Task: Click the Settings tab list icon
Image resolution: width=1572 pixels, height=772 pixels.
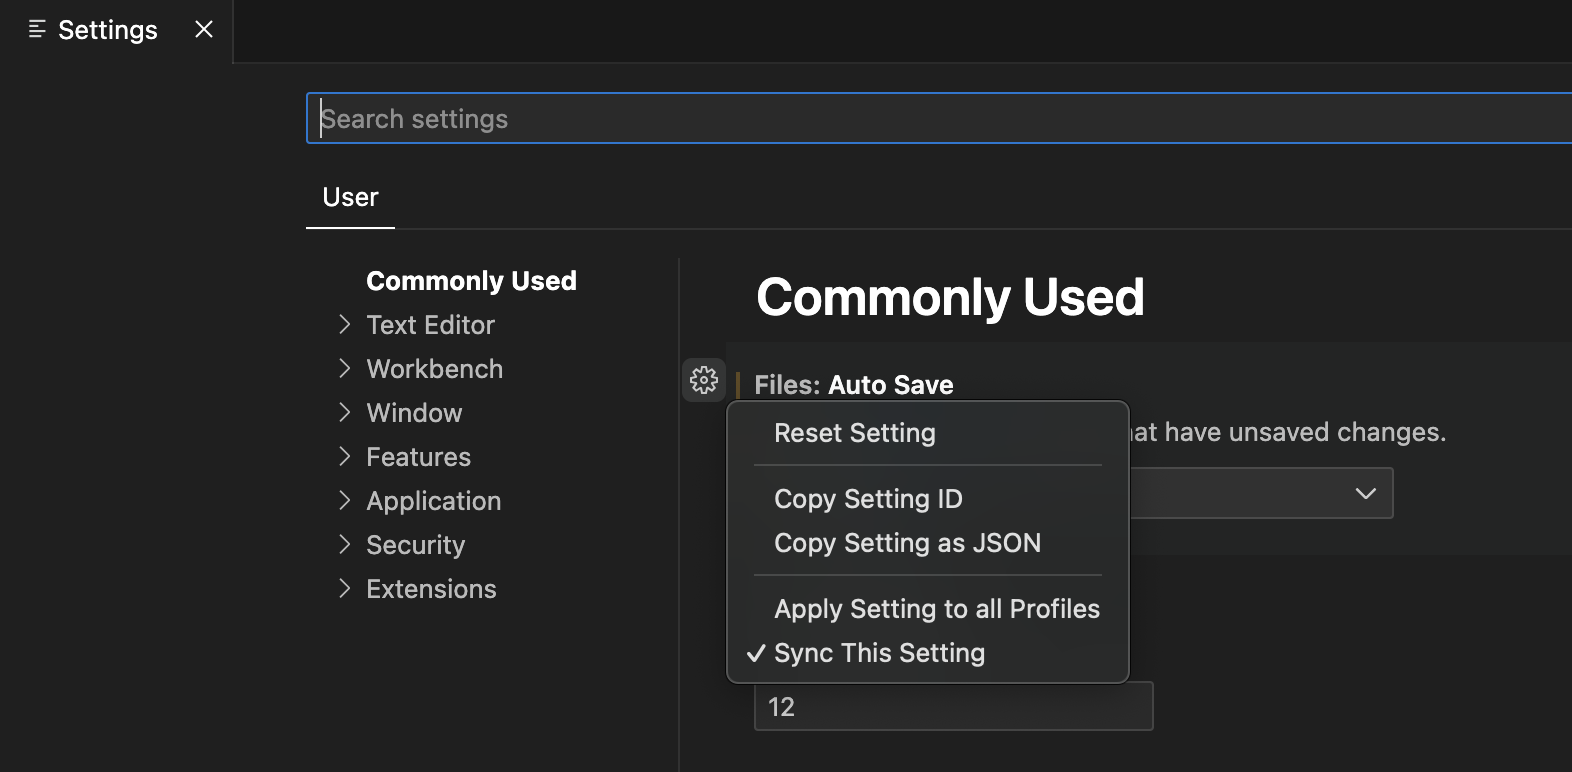Action: pyautogui.click(x=37, y=30)
